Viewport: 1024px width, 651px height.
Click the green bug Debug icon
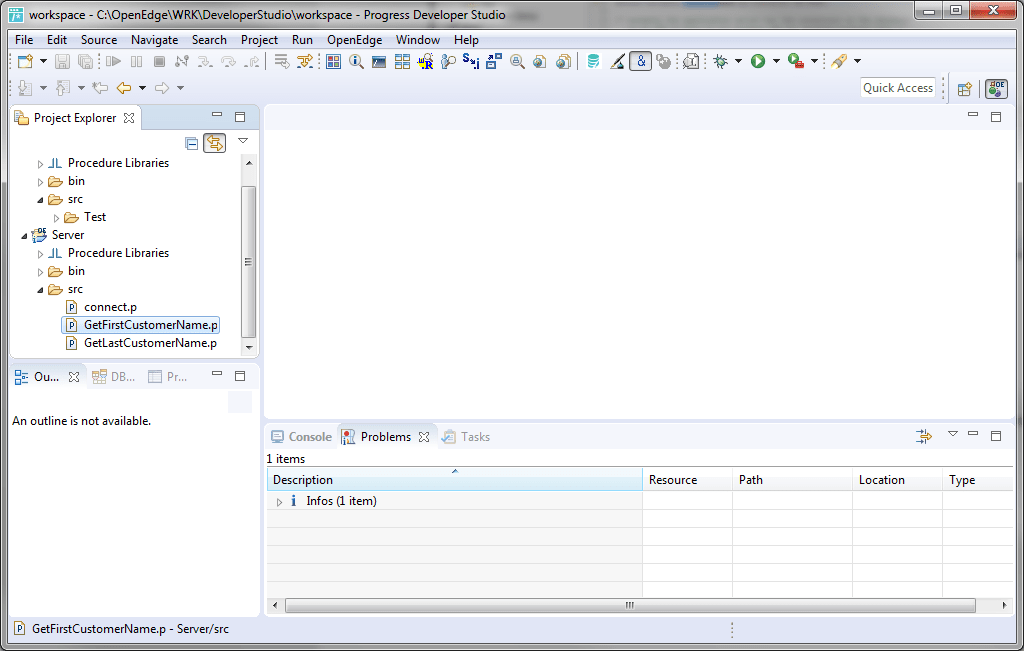point(720,61)
